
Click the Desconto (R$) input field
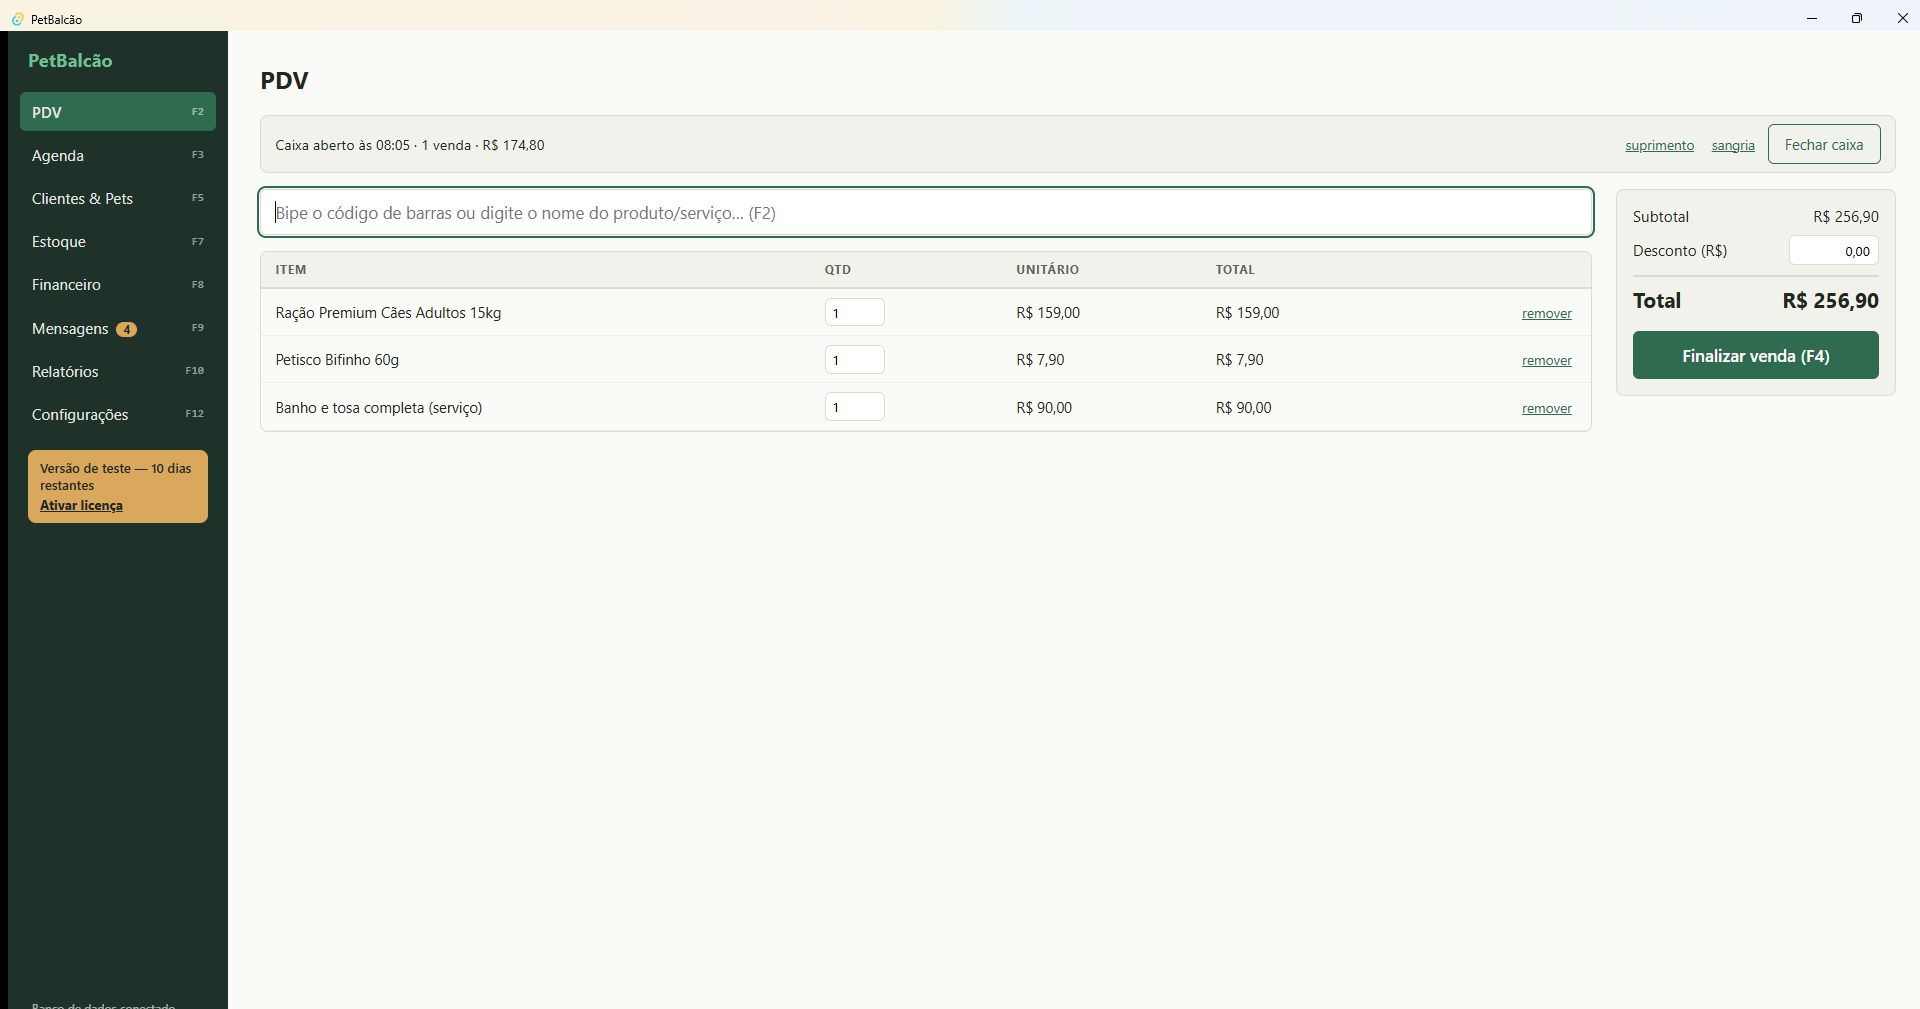(x=1833, y=250)
